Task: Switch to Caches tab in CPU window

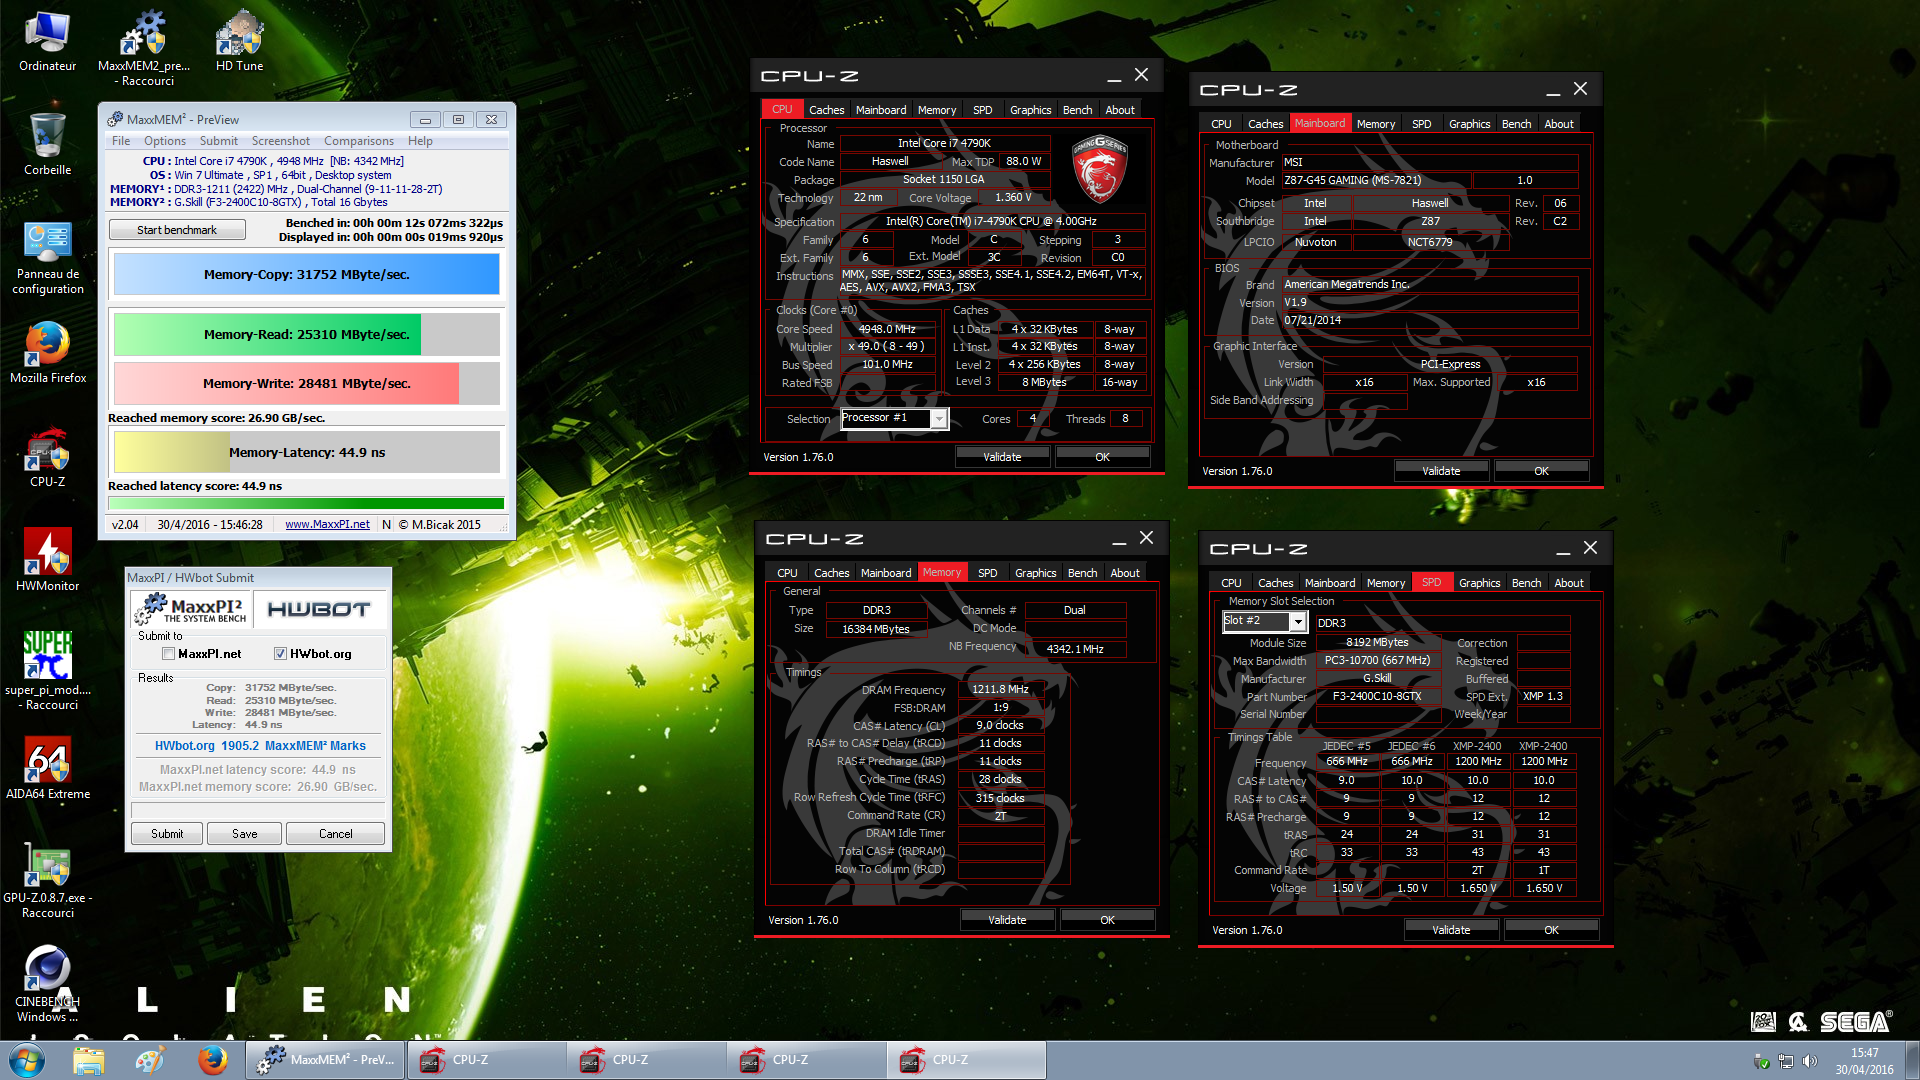Action: 826,110
